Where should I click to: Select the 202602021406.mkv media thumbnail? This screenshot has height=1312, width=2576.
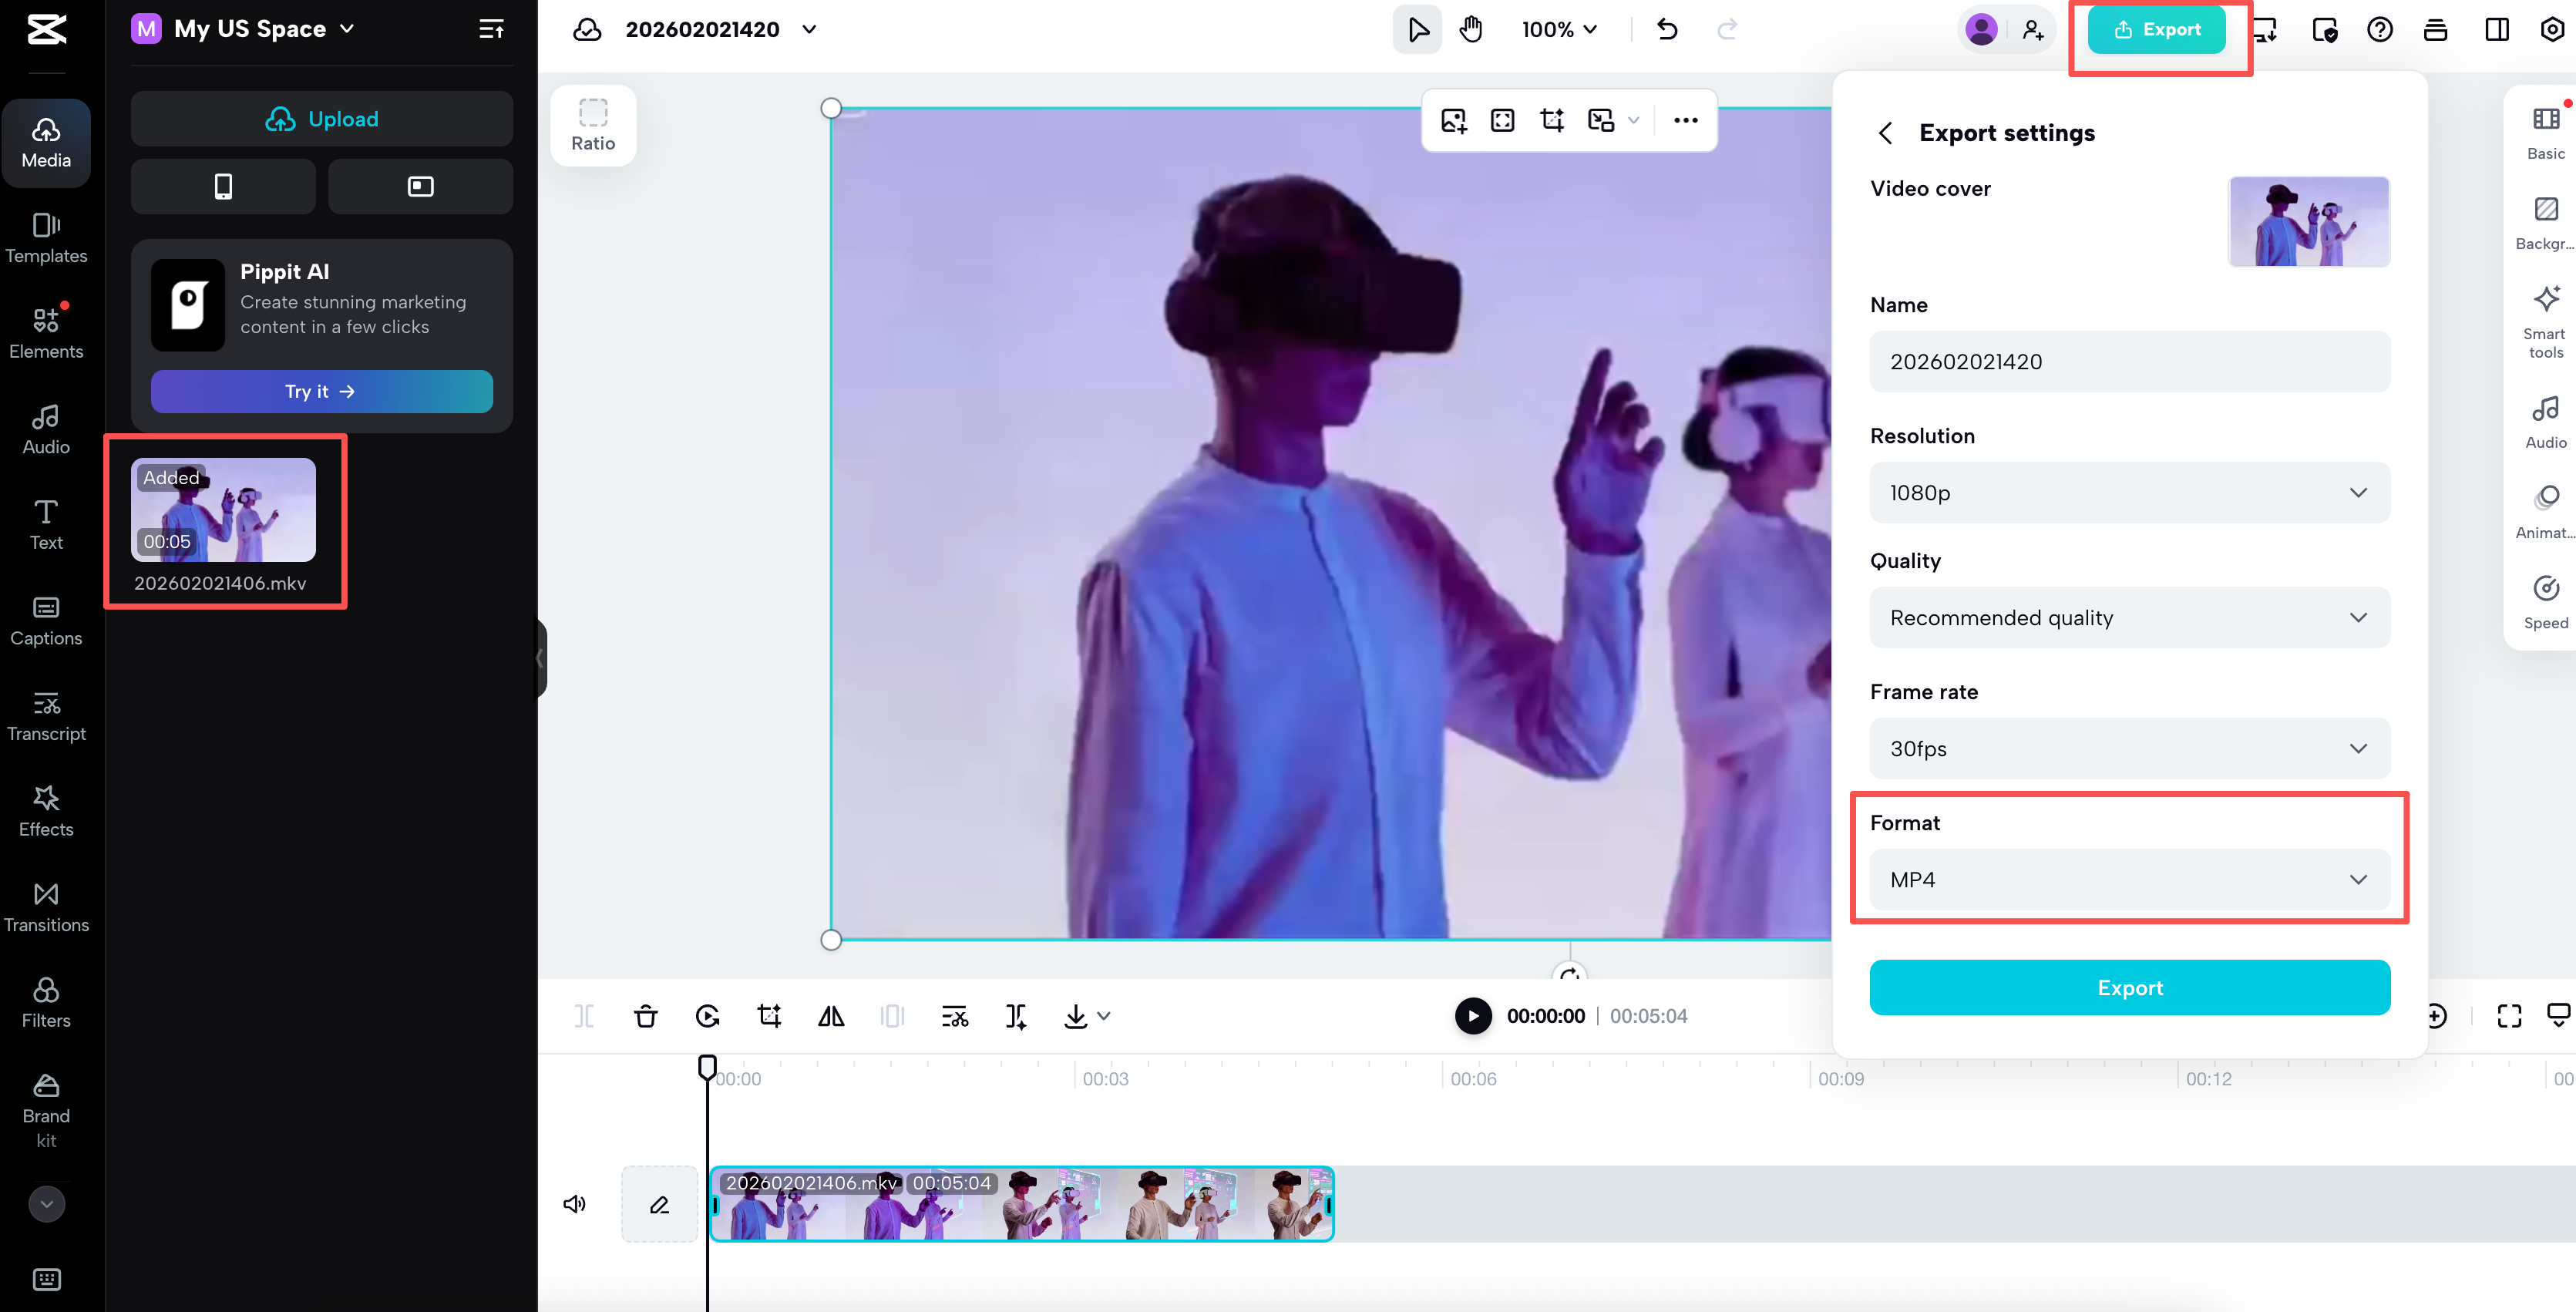tap(223, 510)
